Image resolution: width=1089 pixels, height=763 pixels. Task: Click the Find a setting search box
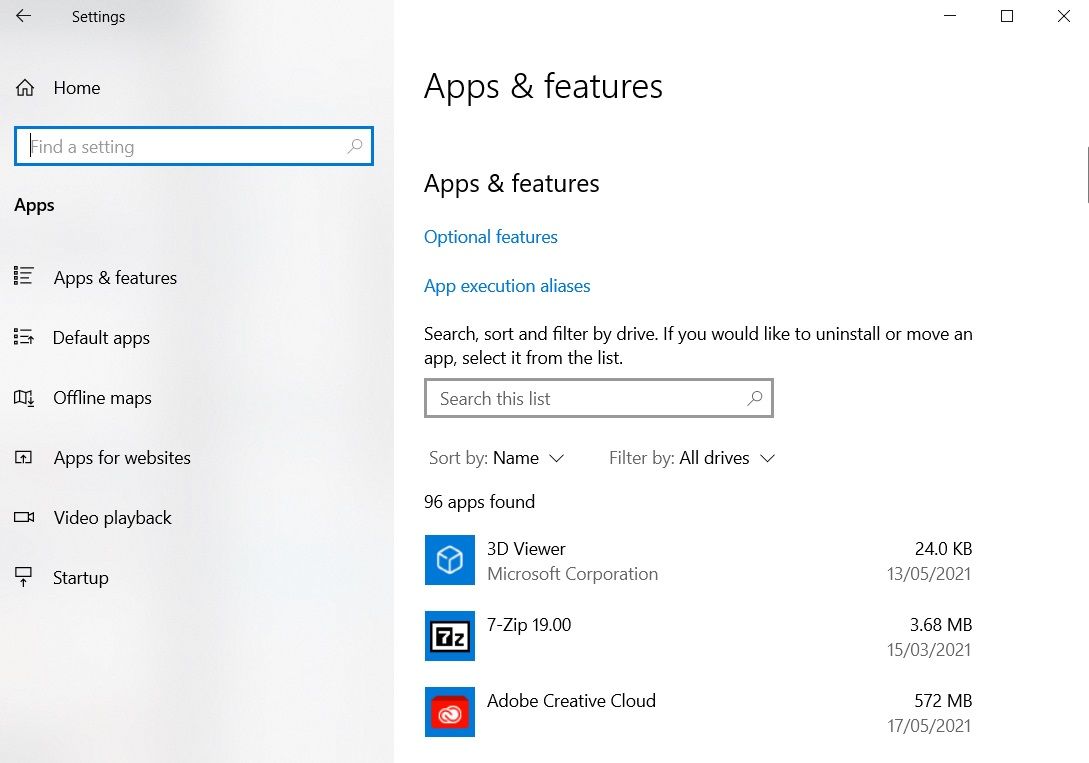(x=185, y=147)
